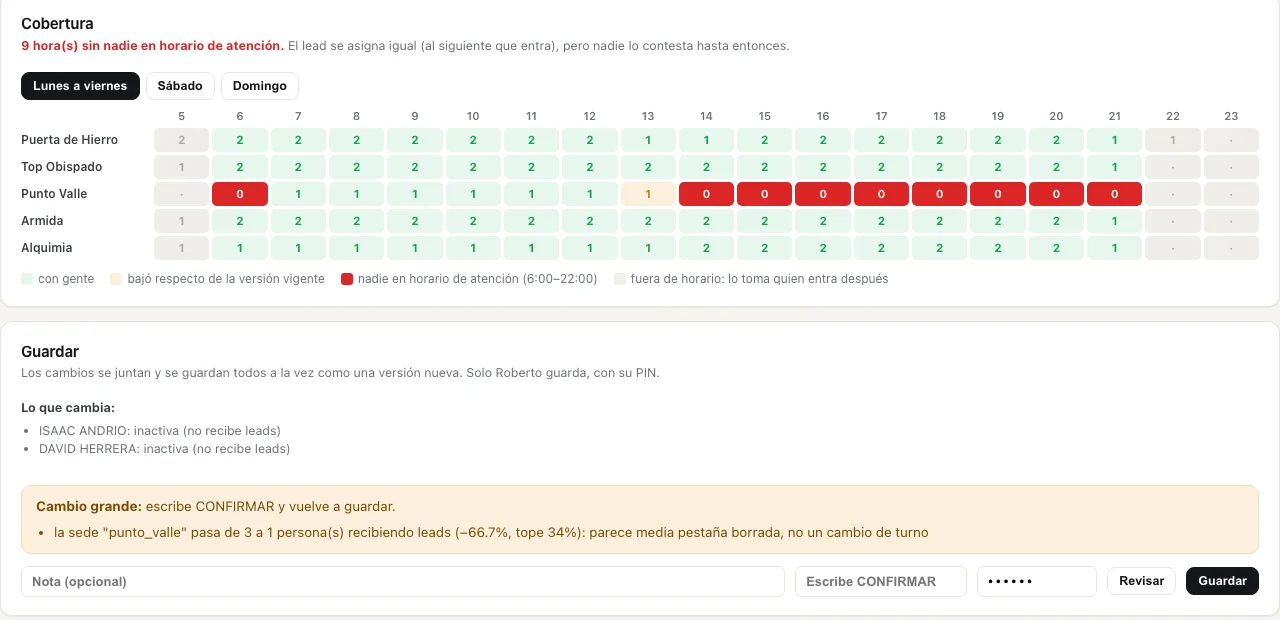This screenshot has height=620, width=1280.
Task: Click the gray 'fuera de horario' legend swatch
Action: pyautogui.click(x=620, y=279)
